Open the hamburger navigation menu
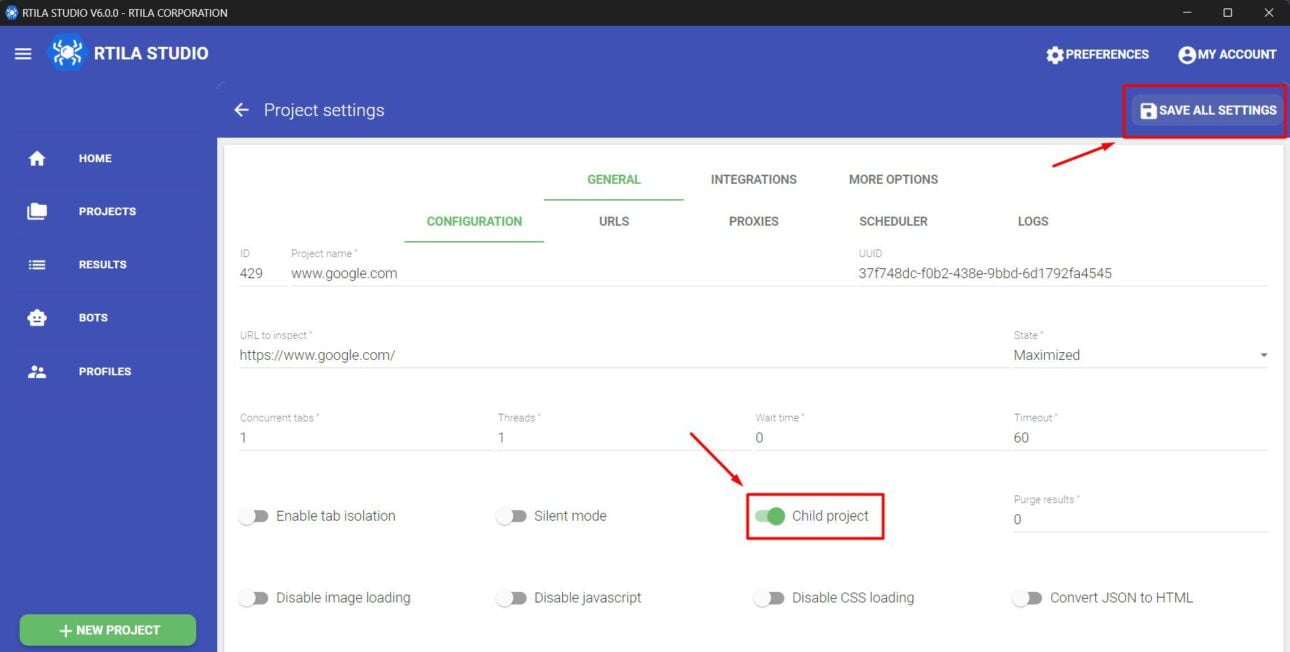This screenshot has height=652, width=1290. (23, 53)
